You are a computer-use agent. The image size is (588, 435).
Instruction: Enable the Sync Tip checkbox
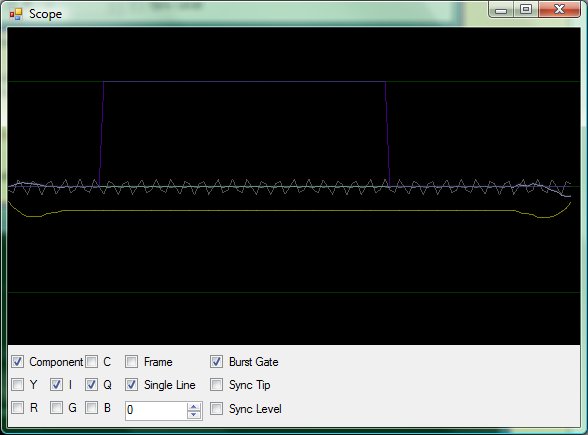click(x=216, y=385)
